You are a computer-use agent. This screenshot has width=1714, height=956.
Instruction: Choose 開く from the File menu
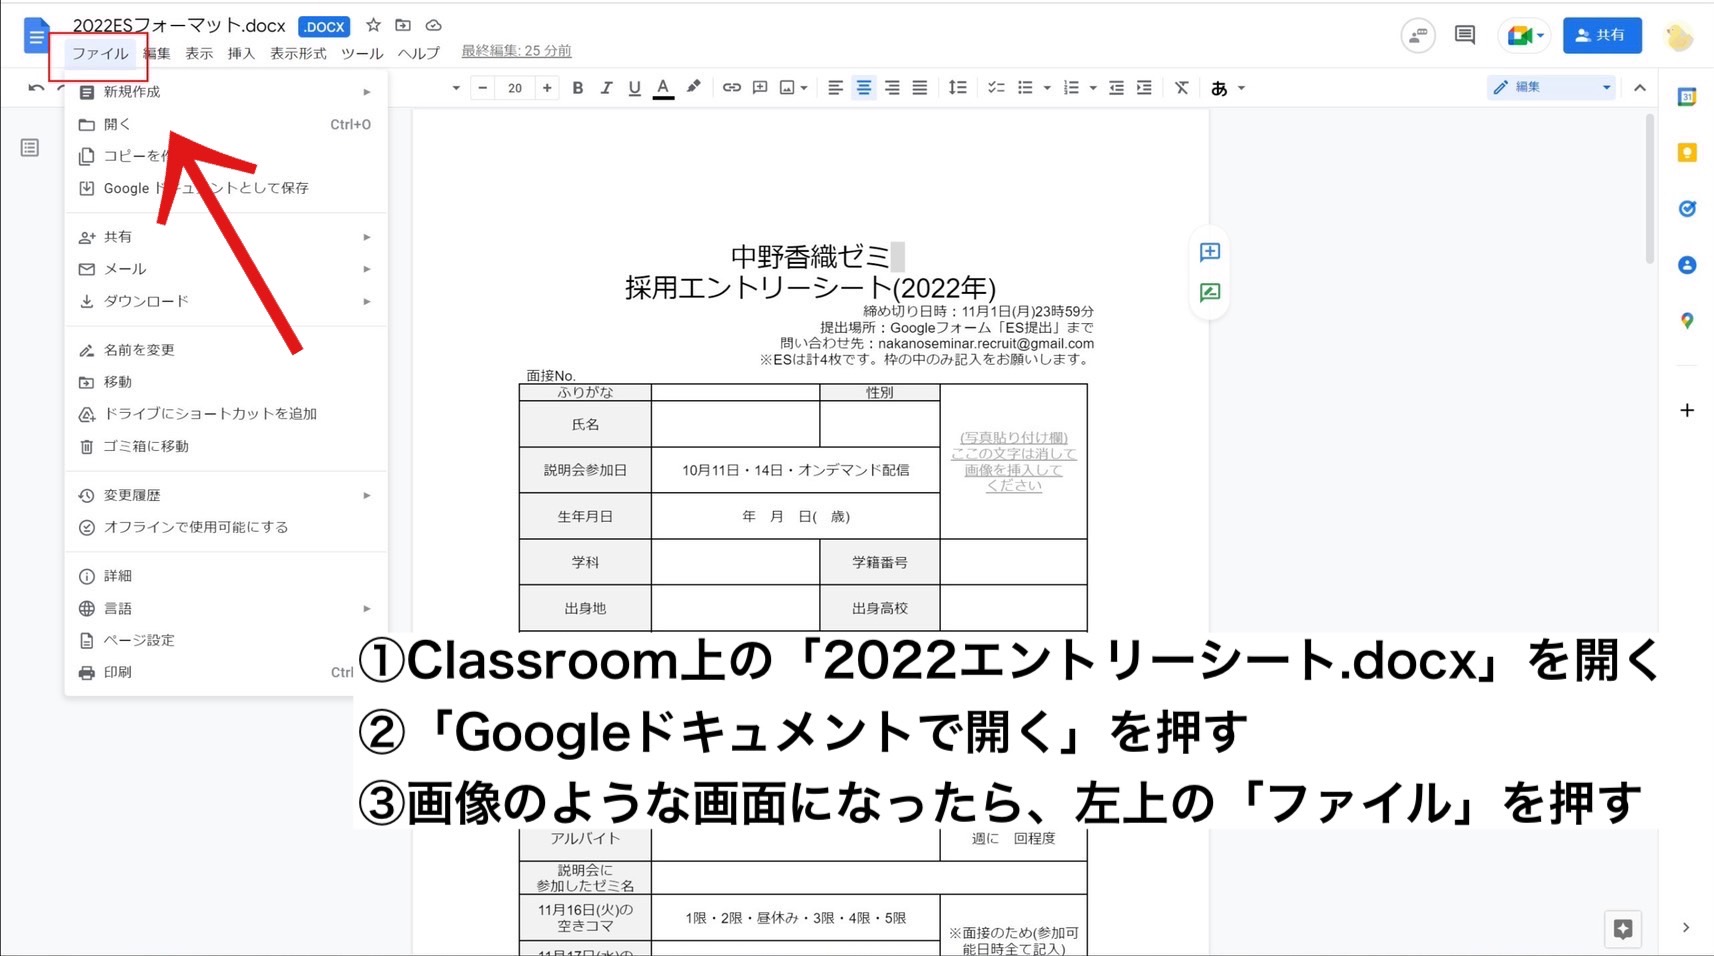pyautogui.click(x=226, y=125)
